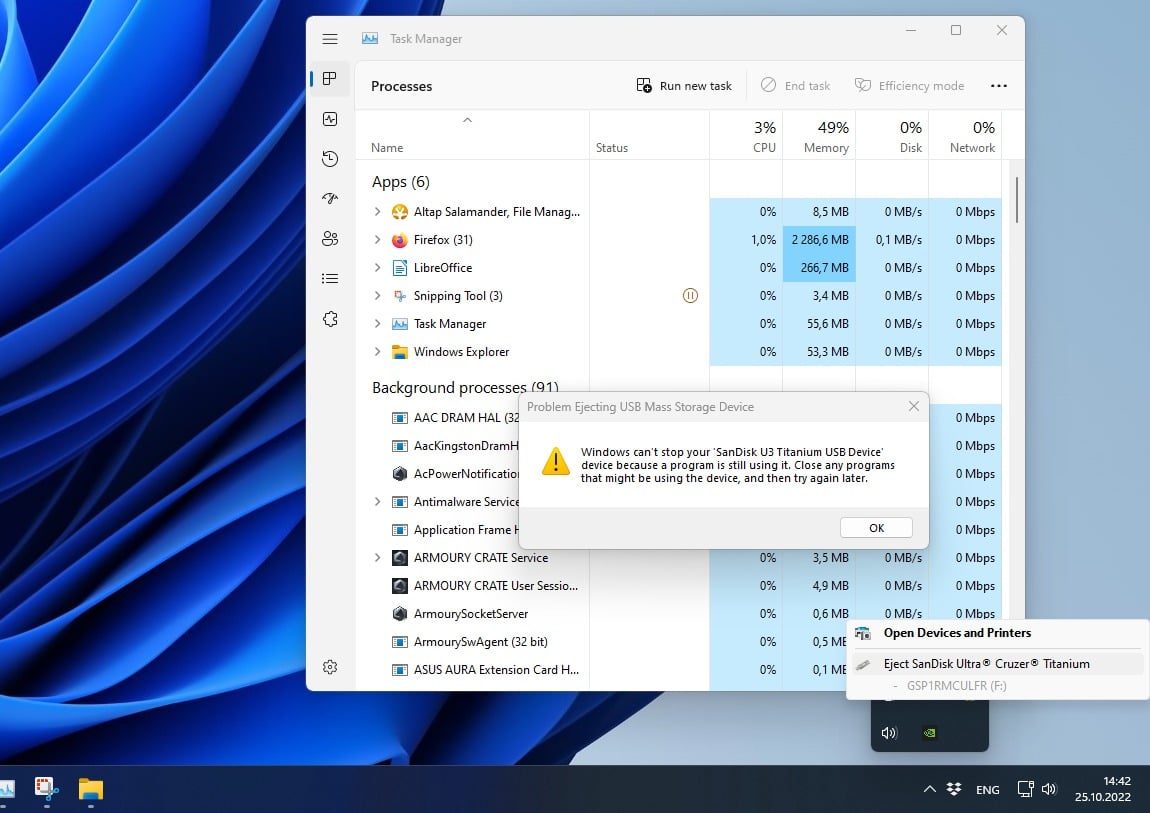This screenshot has height=813, width=1150.
Task: Toggle Efficiency mode button
Action: [909, 86]
